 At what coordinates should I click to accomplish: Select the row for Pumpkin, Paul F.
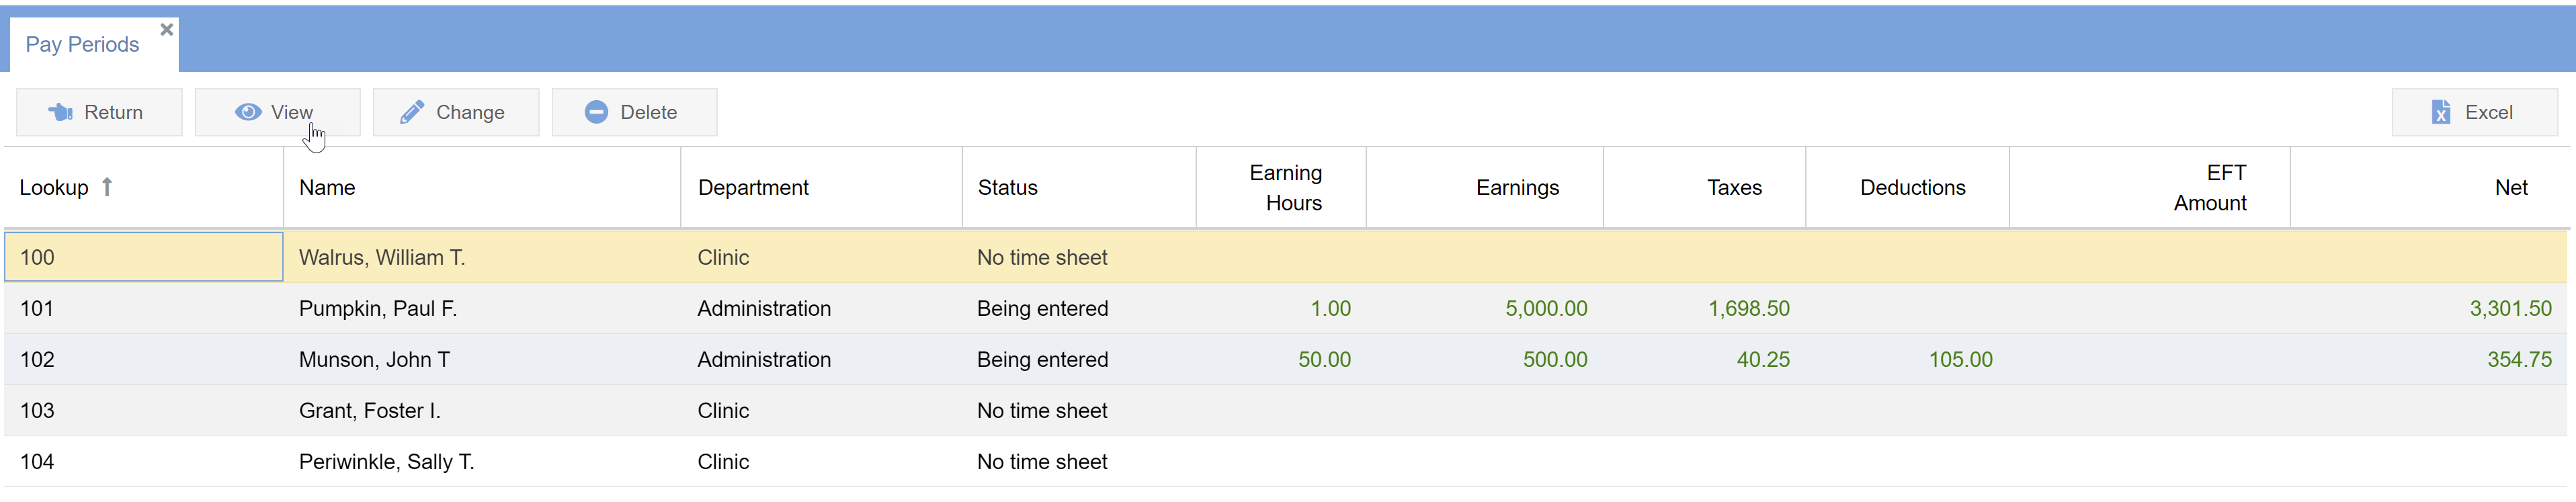coord(377,309)
